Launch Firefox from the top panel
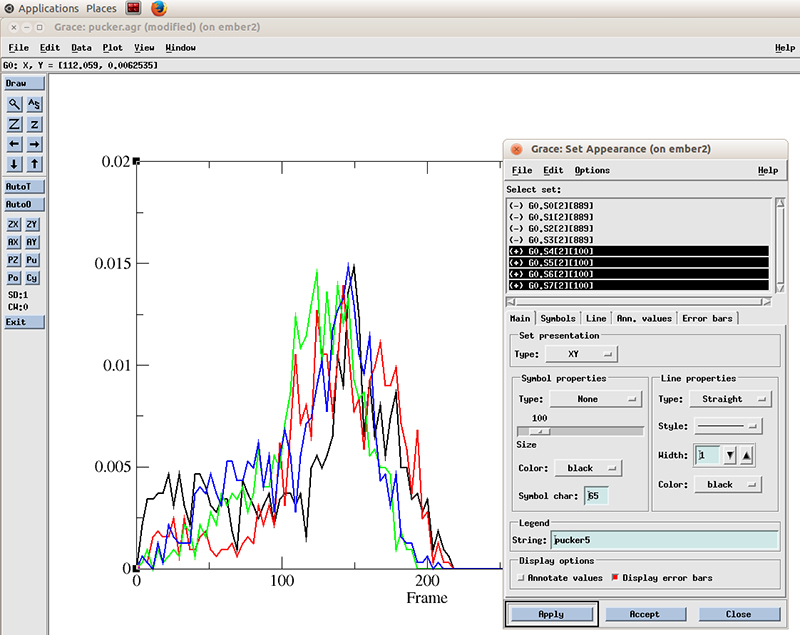The height and width of the screenshot is (635, 800). 158,8
